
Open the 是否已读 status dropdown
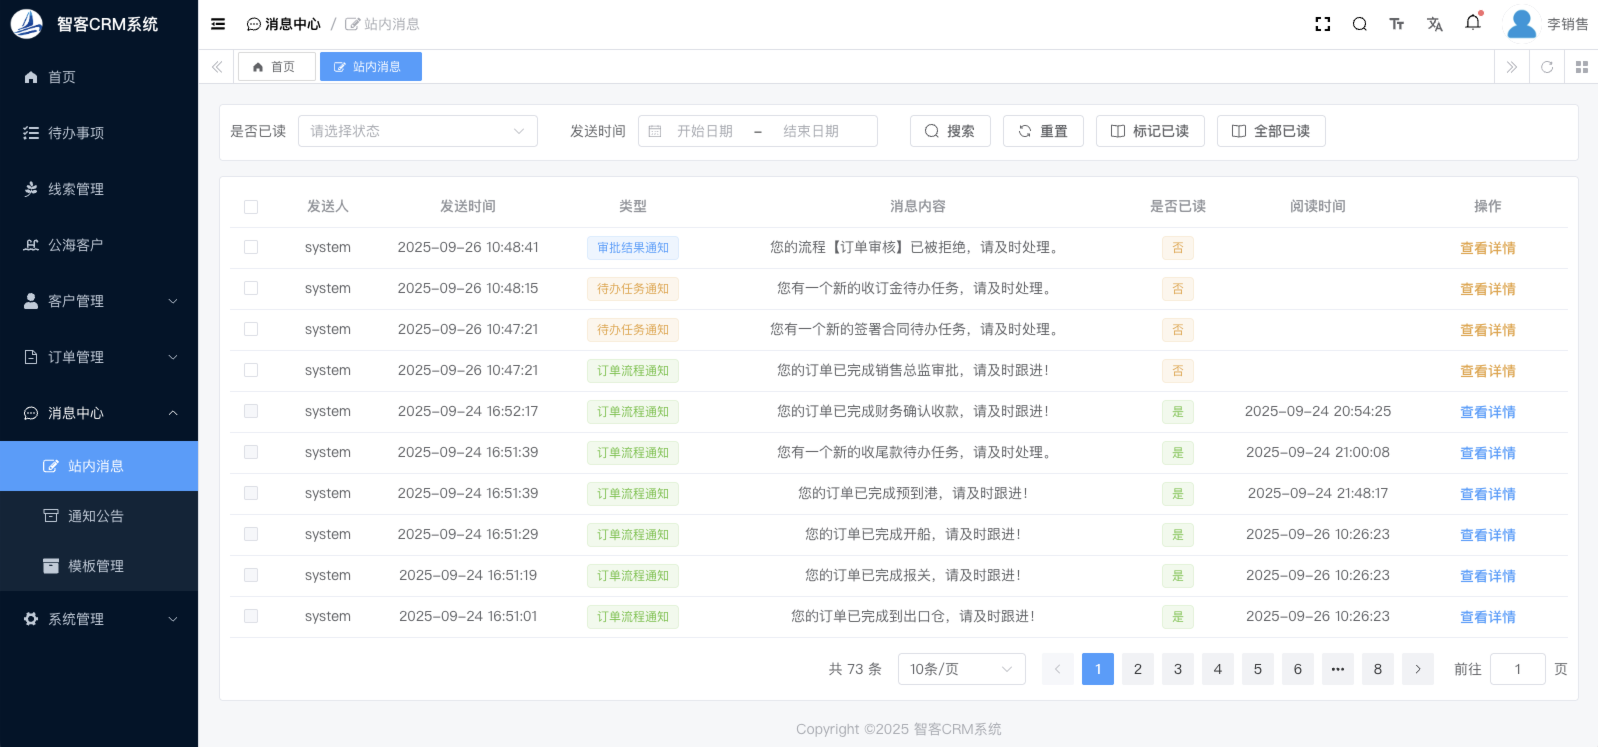point(417,131)
